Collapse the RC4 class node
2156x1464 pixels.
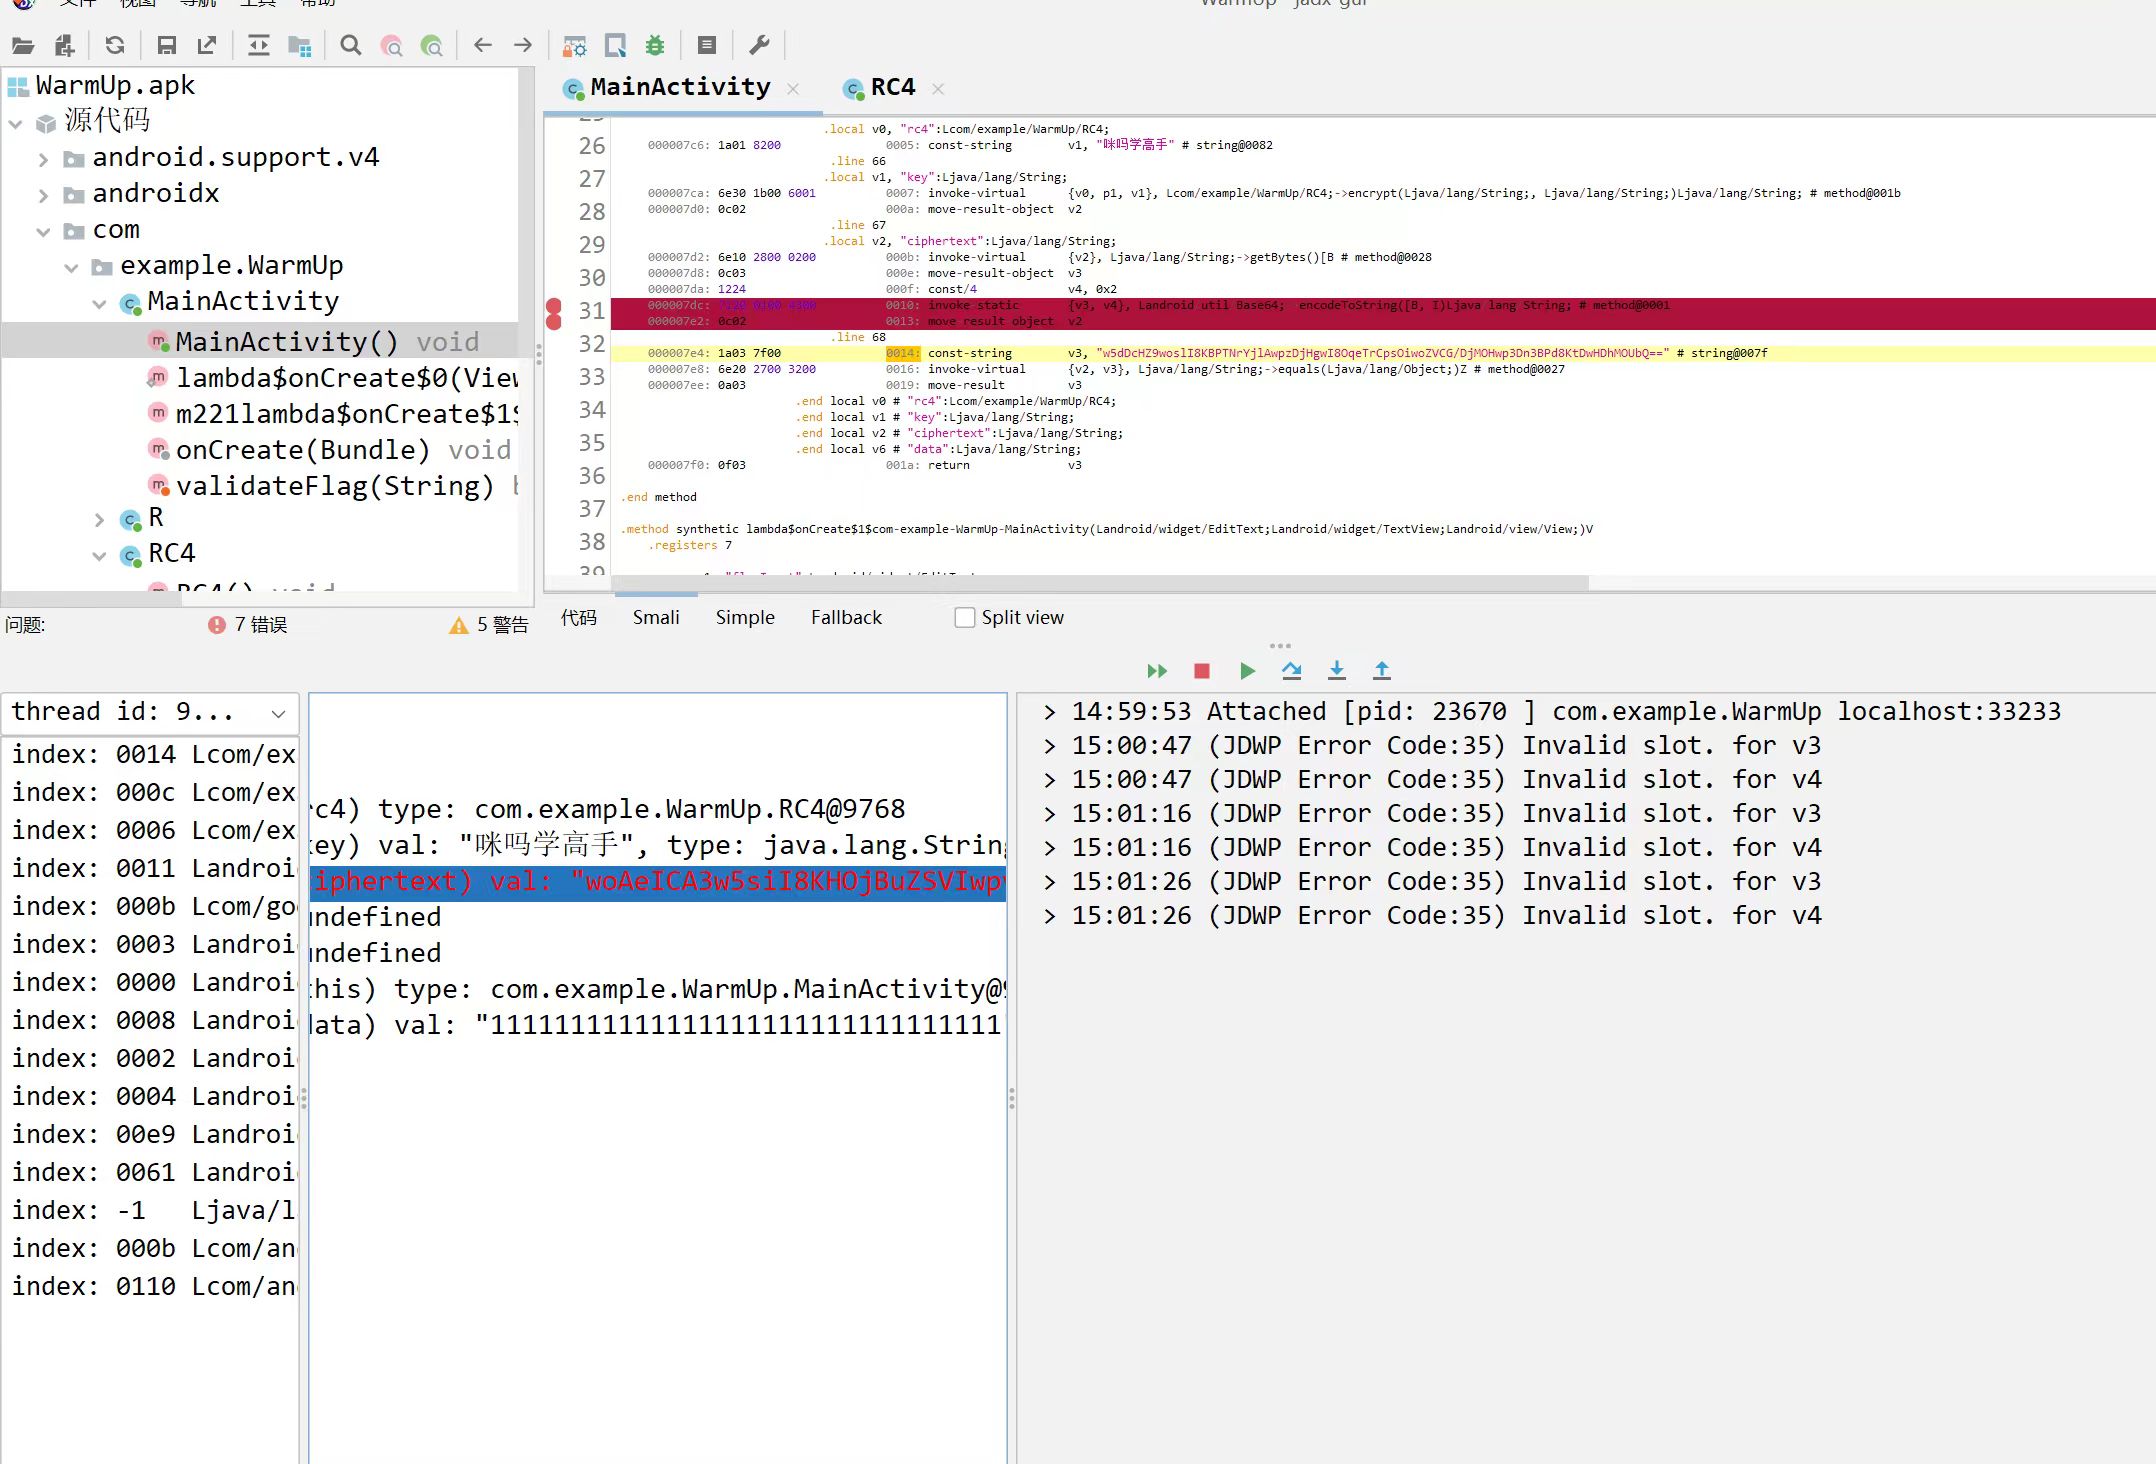[99, 556]
